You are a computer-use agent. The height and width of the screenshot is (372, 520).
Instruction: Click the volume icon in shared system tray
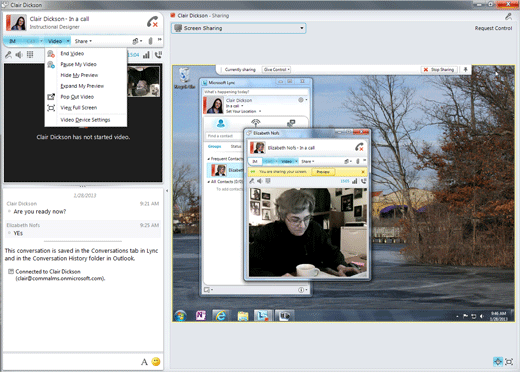click(481, 316)
